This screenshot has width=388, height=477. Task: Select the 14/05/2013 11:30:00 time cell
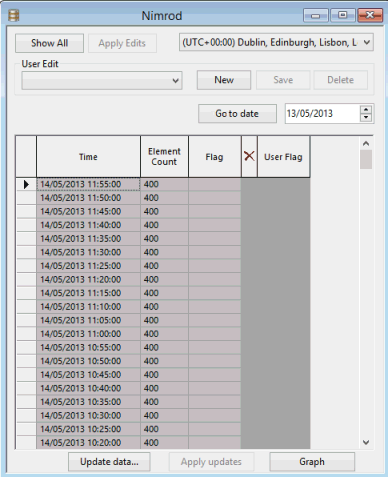pyautogui.click(x=88, y=252)
